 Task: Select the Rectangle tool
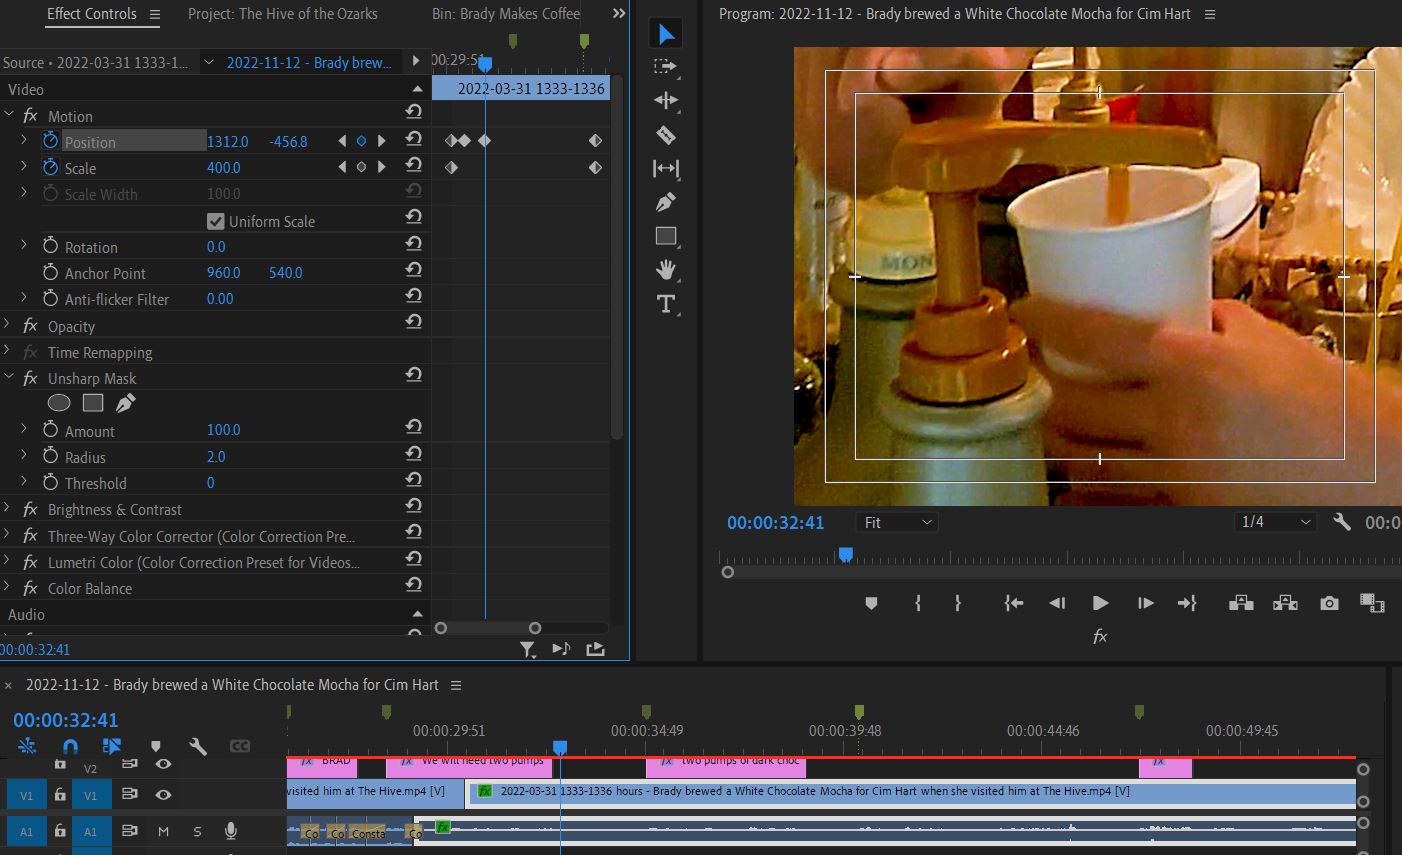coord(666,237)
